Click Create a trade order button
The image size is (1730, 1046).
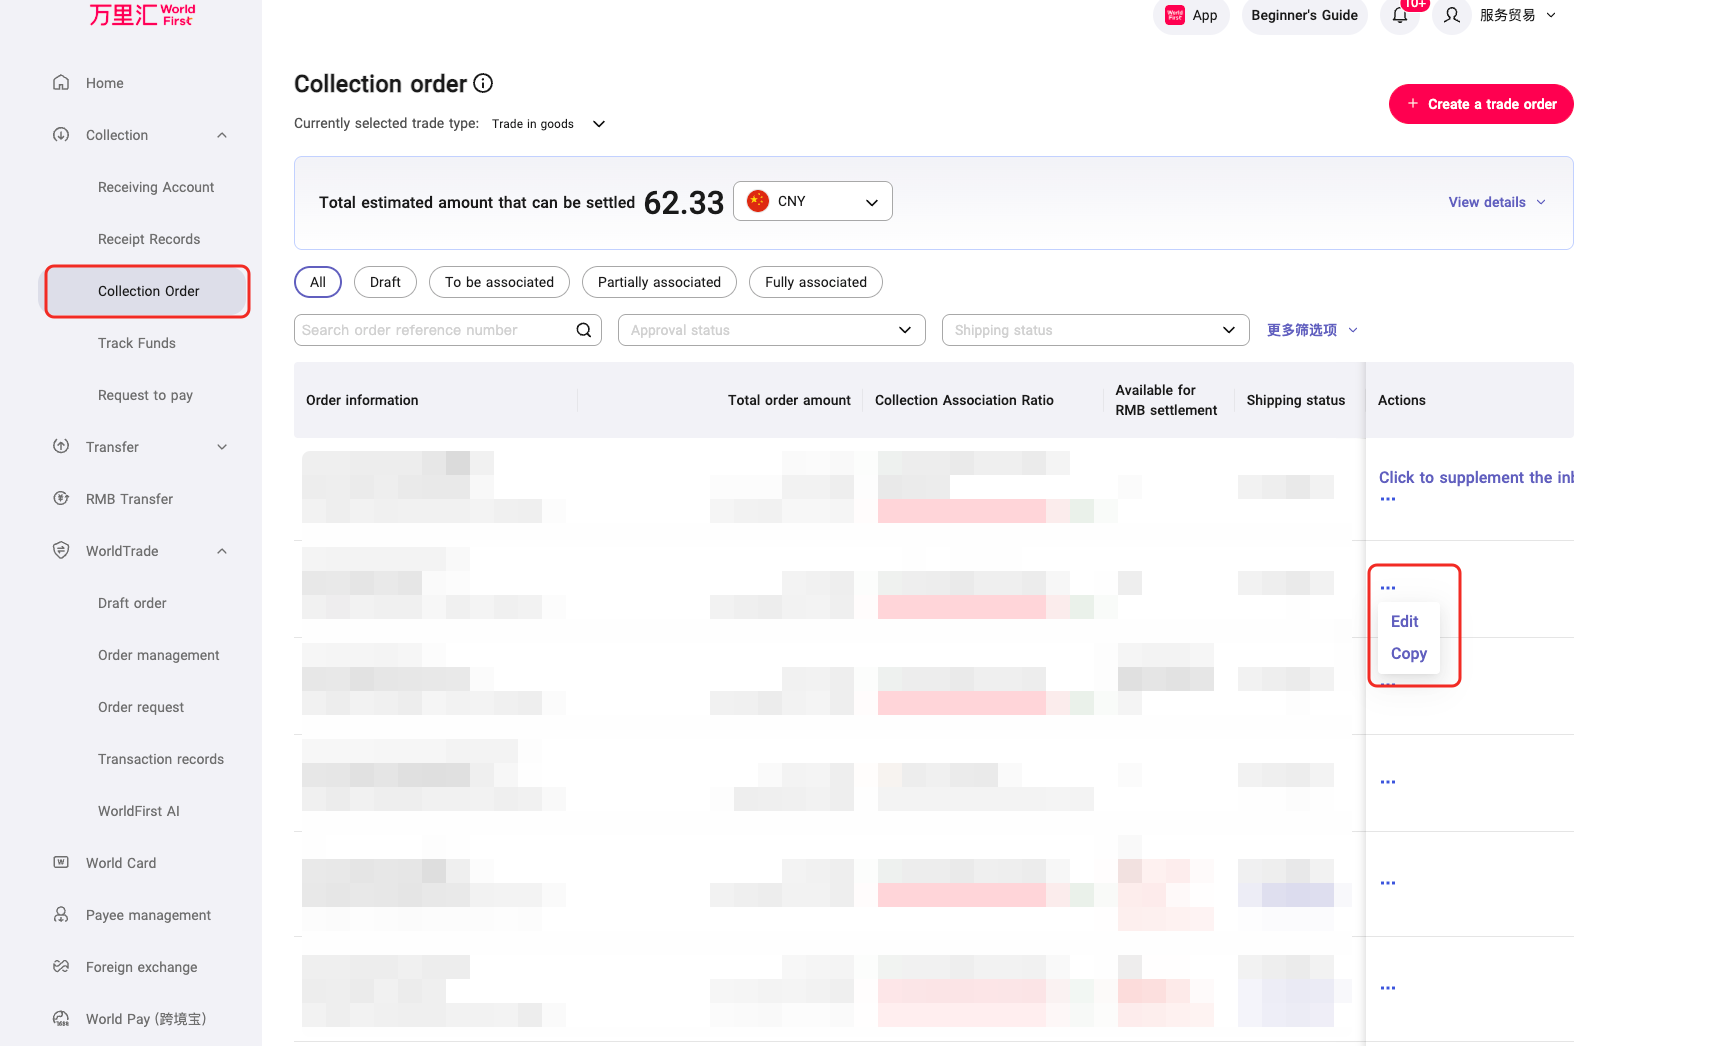point(1480,104)
